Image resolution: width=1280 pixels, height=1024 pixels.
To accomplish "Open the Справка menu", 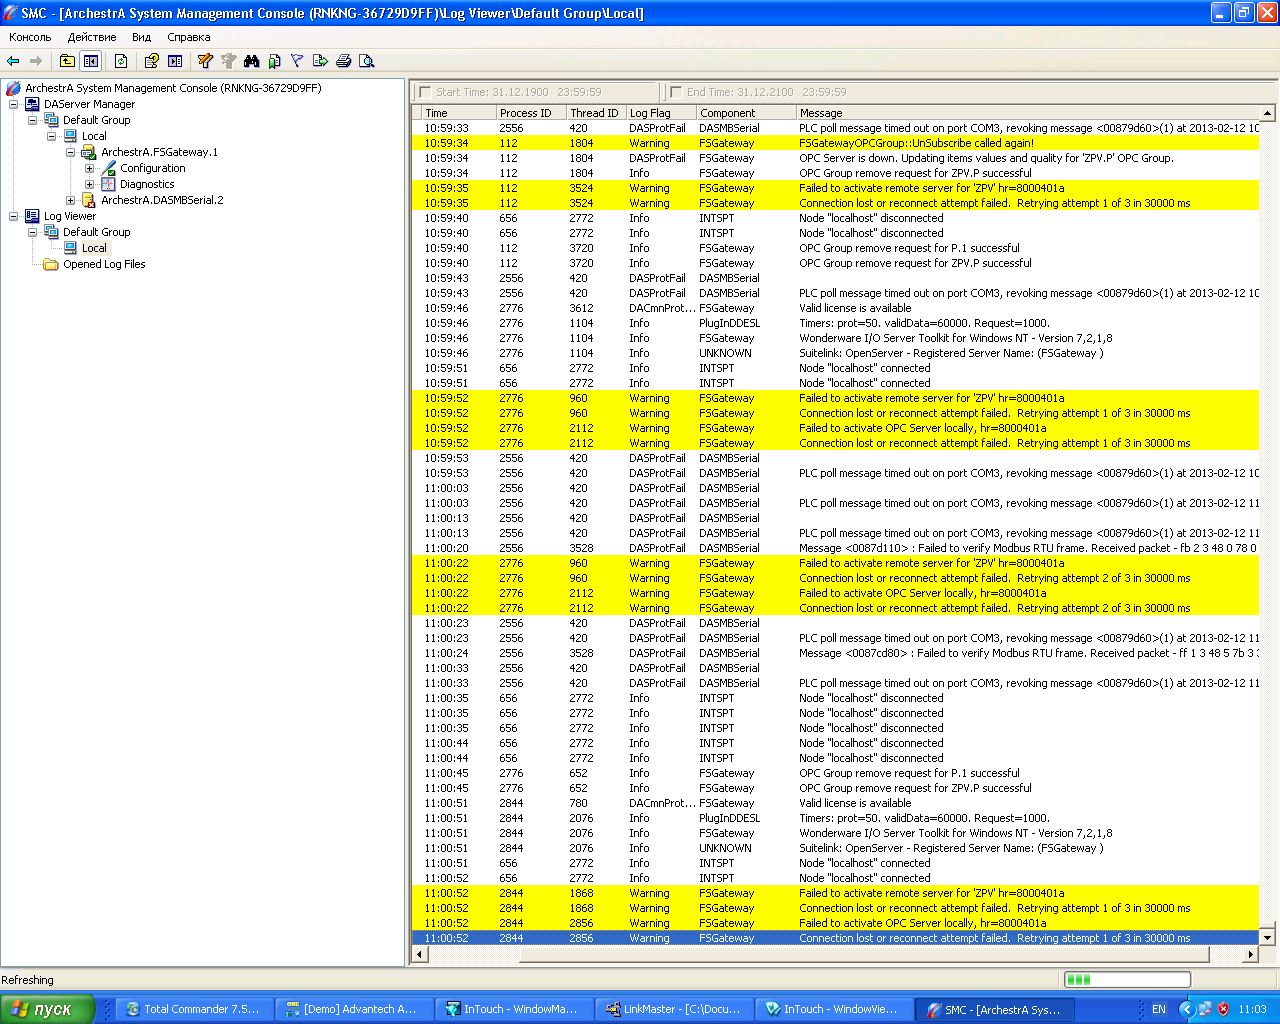I will pos(188,37).
